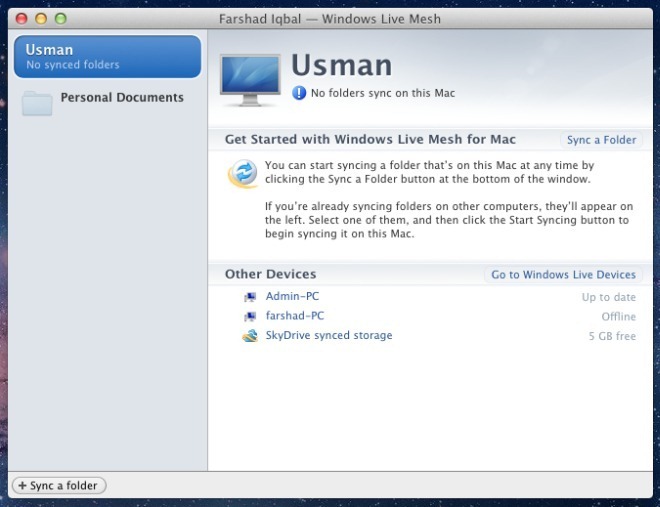Select Usman device in the sidebar
660x507 pixels.
coord(107,56)
